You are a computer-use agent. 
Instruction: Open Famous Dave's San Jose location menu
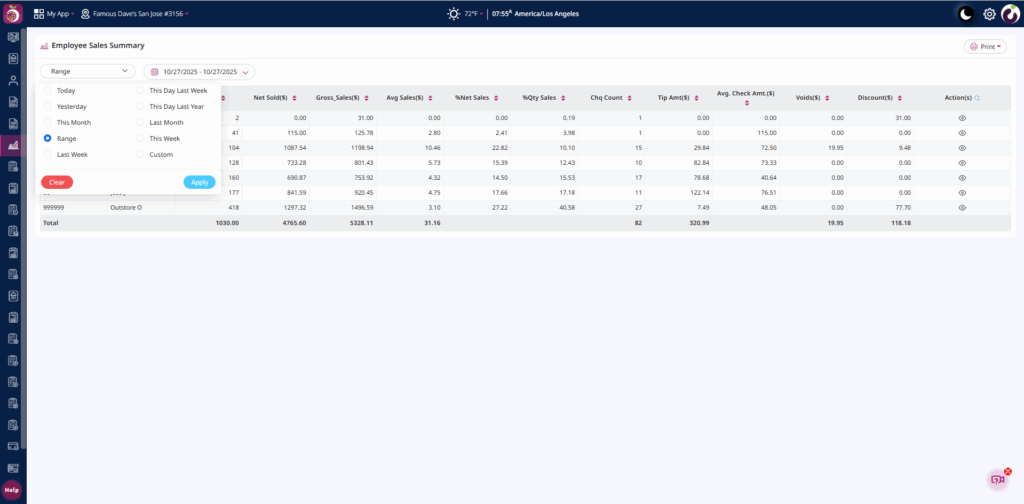click(x=134, y=14)
